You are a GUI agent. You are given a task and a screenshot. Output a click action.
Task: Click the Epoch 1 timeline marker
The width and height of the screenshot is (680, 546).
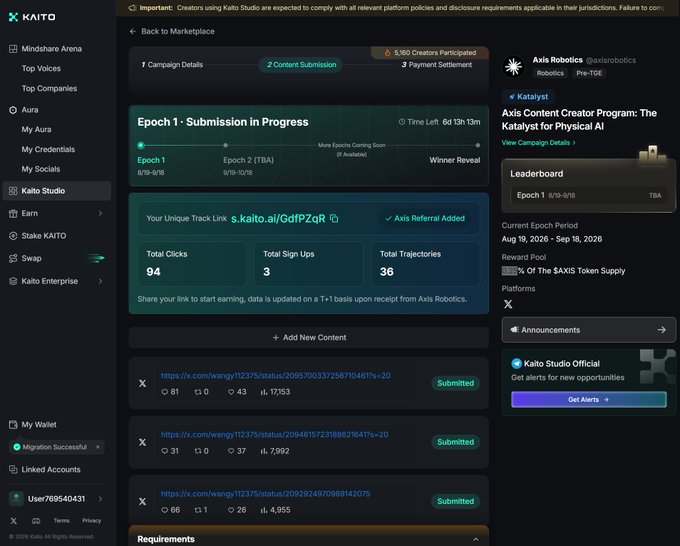[x=141, y=145]
